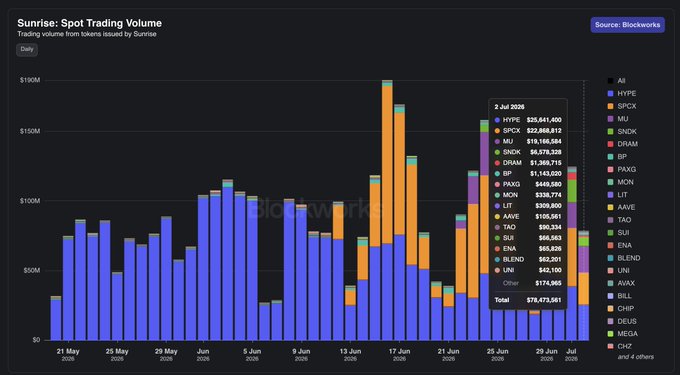The height and width of the screenshot is (375, 680).
Task: Select the MU $19,166,584 tooltip row
Action: [528, 141]
